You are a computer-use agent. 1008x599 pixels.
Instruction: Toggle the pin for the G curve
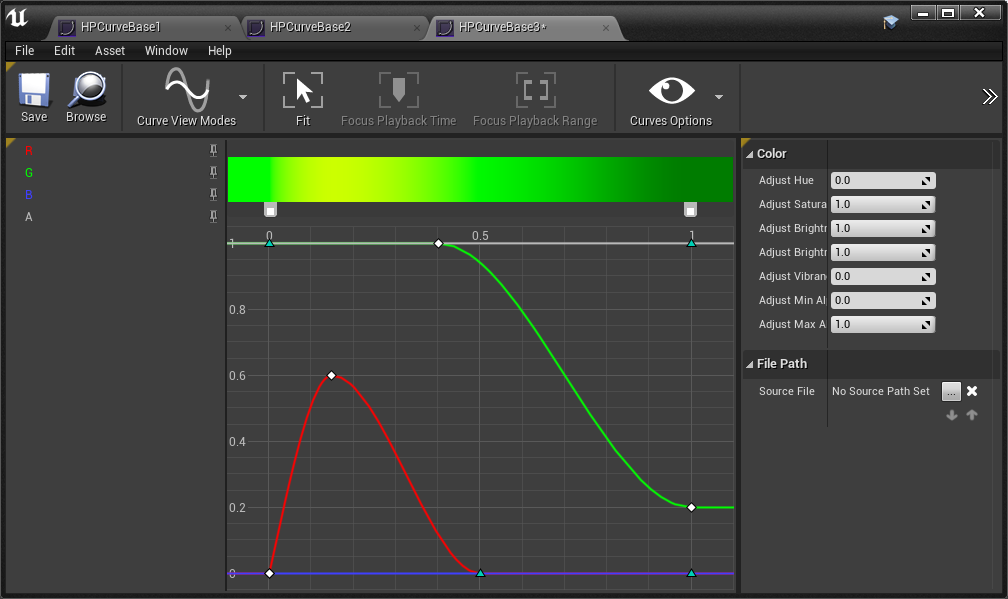[213, 172]
